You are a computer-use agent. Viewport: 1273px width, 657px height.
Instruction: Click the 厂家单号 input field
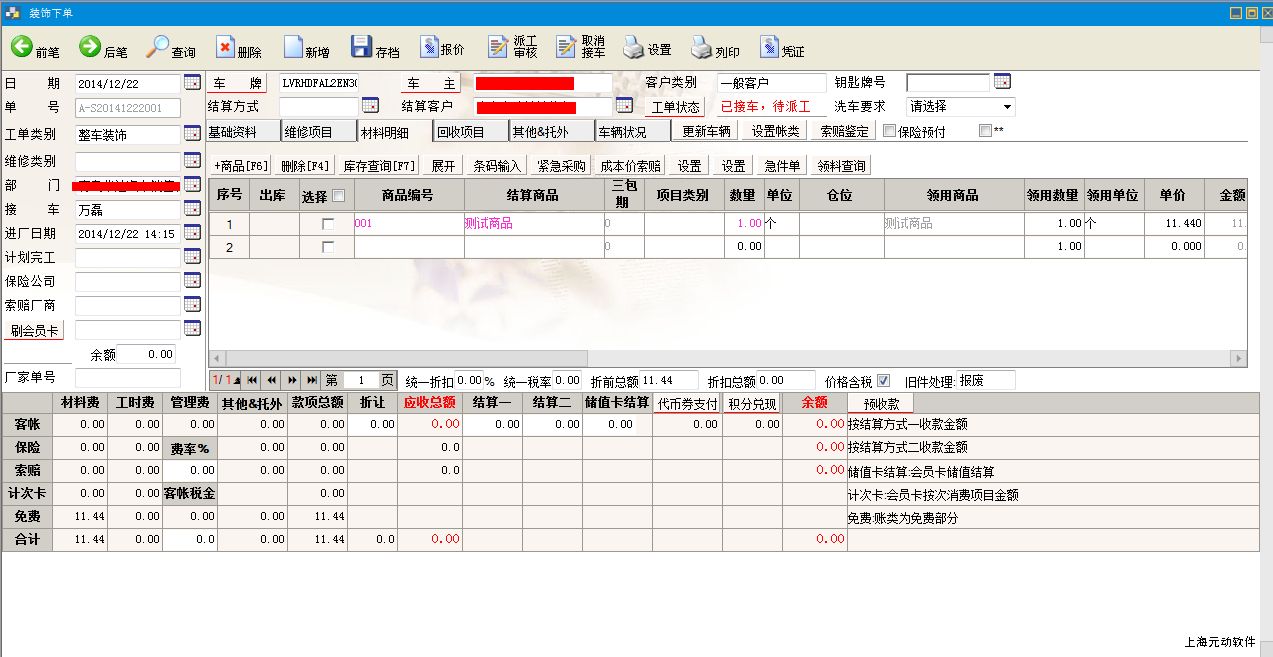click(127, 378)
